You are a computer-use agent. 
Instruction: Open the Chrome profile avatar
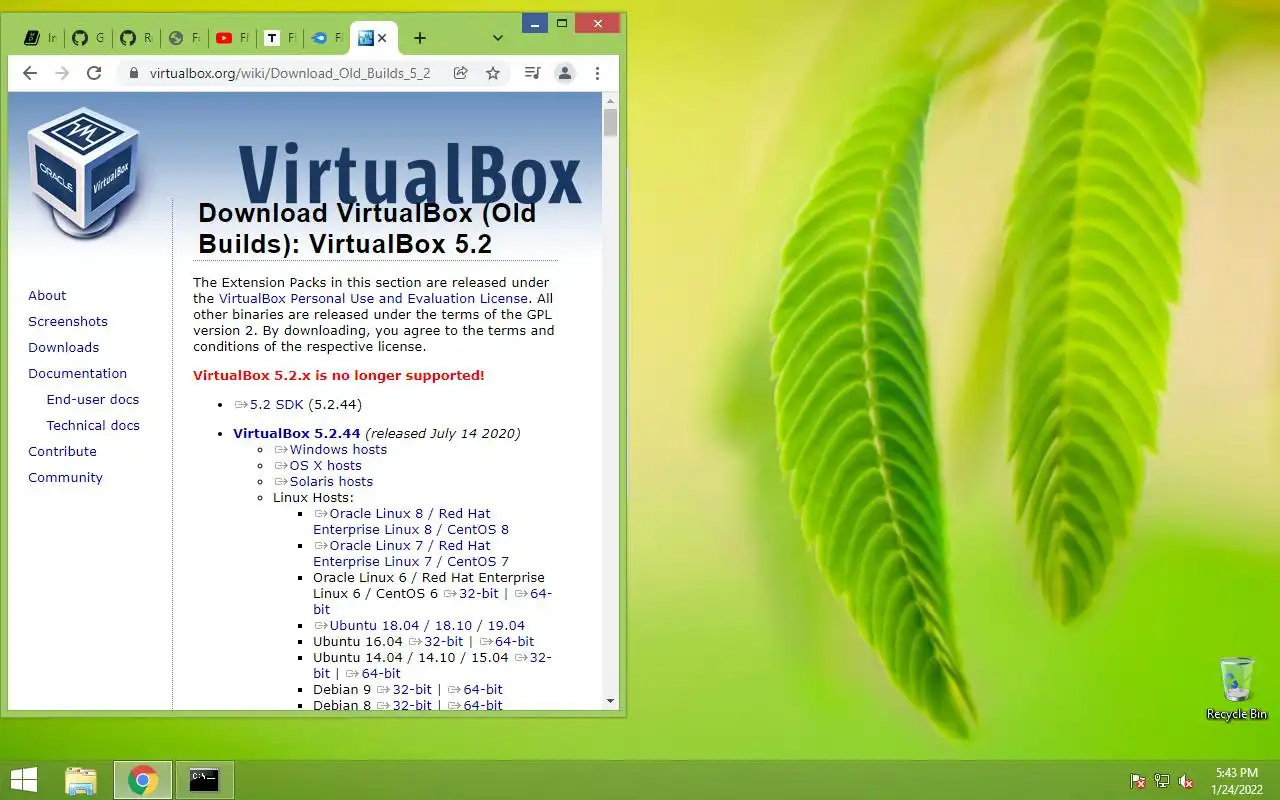565,73
